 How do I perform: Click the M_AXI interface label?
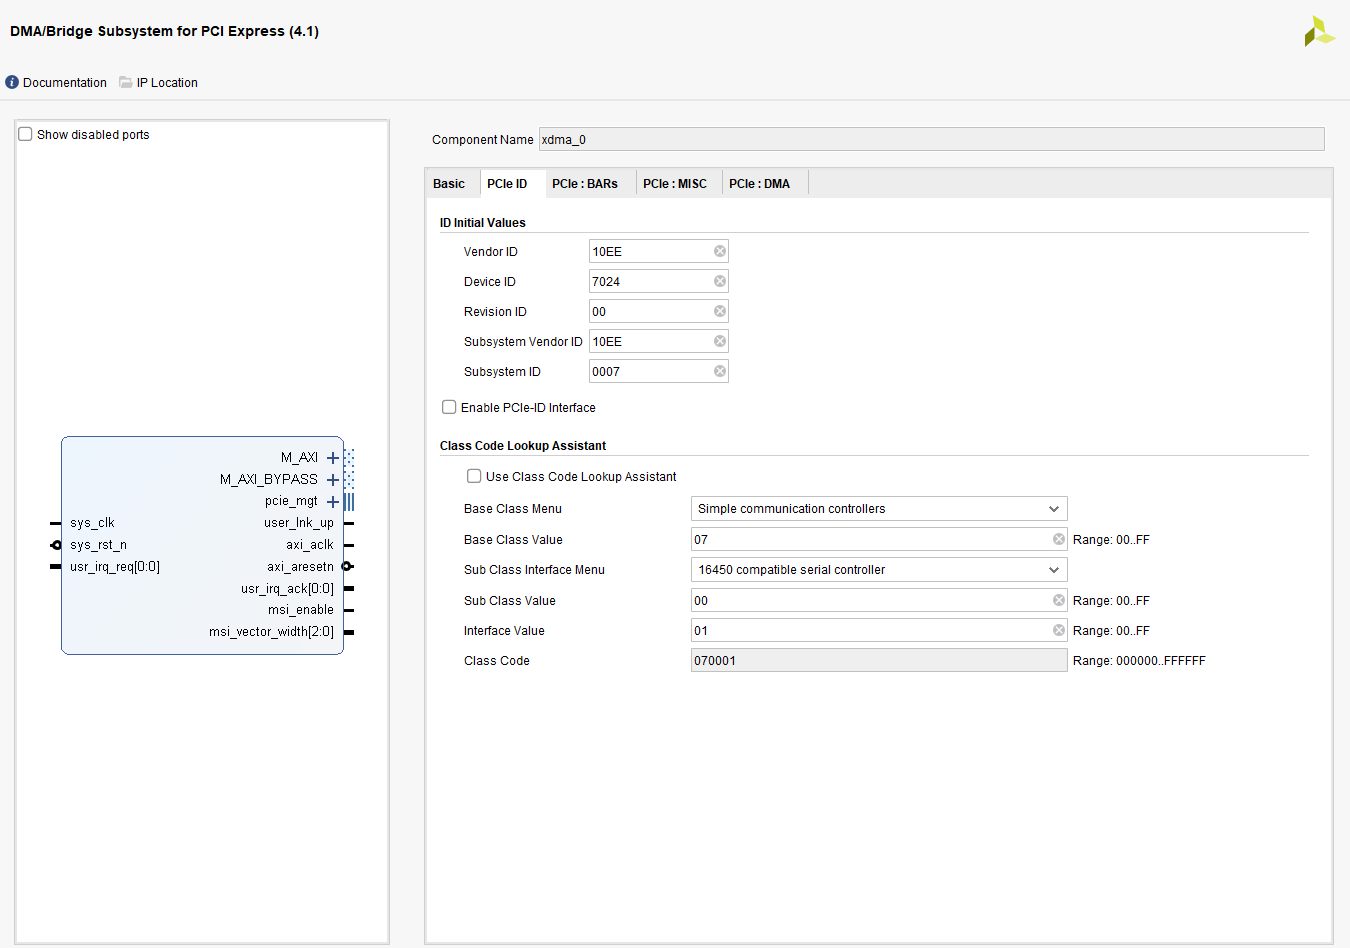(x=299, y=458)
